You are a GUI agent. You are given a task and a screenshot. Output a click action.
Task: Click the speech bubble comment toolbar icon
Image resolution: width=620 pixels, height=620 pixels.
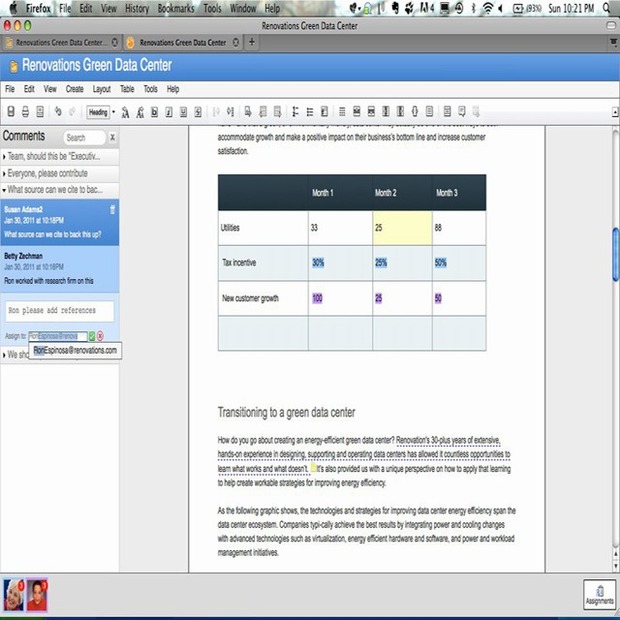461,112
